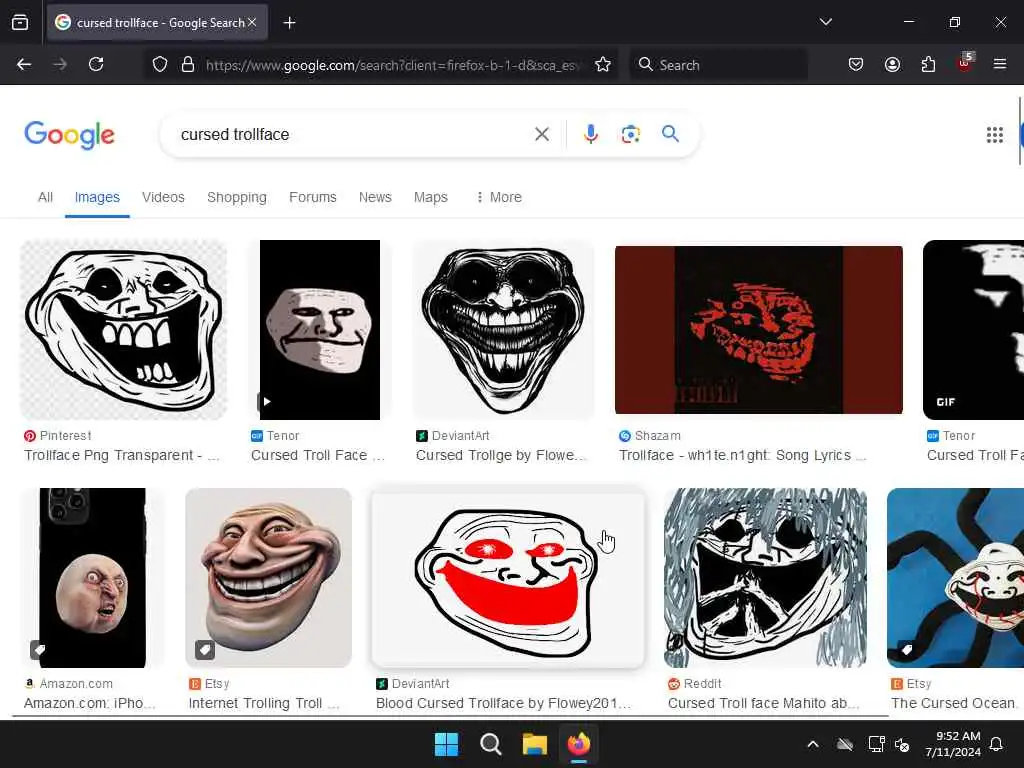Open the extensions puzzle icon
Viewport: 1024px width, 768px height.
tap(928, 64)
